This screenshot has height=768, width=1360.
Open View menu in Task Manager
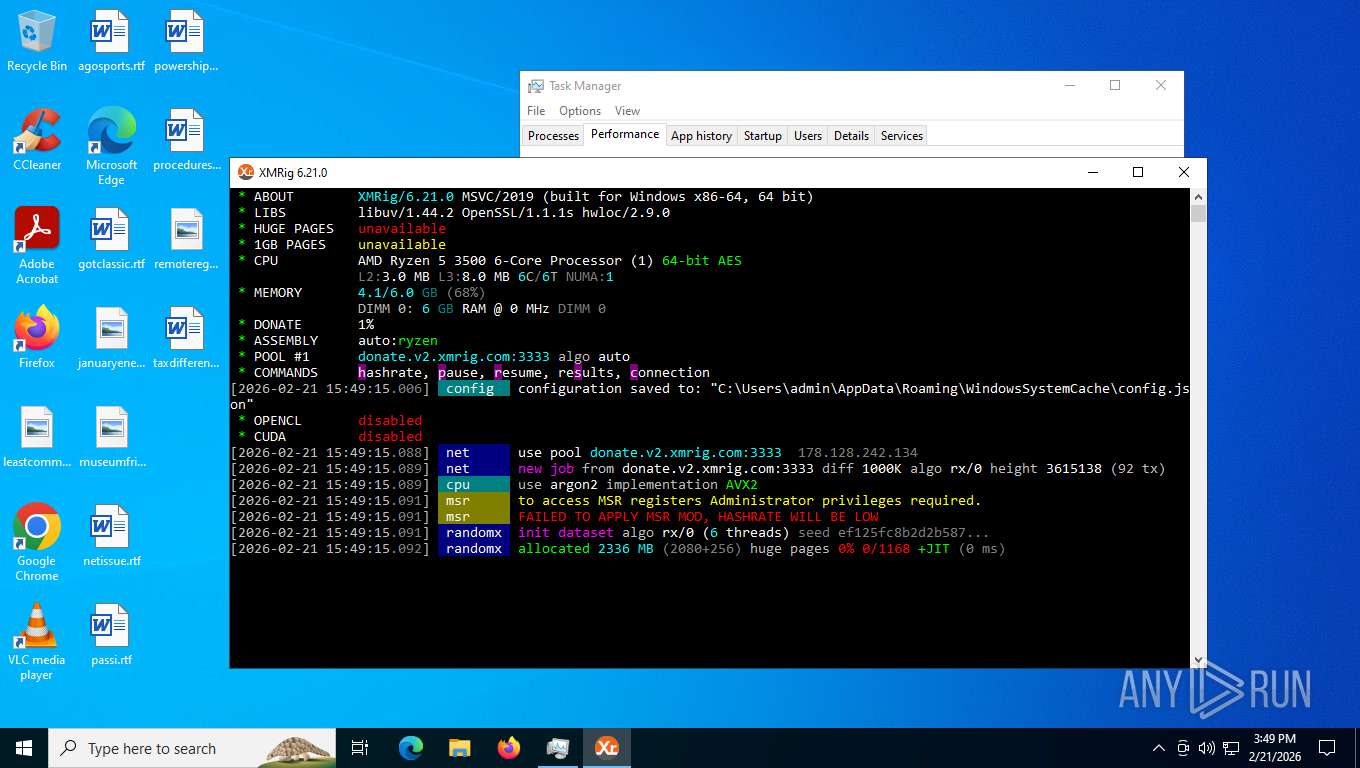pos(627,111)
